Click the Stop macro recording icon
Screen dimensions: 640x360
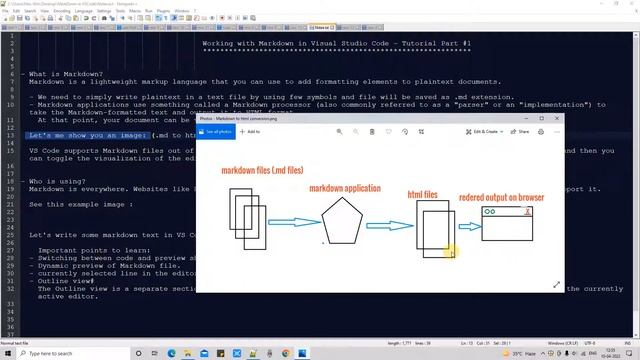tap(230, 18)
